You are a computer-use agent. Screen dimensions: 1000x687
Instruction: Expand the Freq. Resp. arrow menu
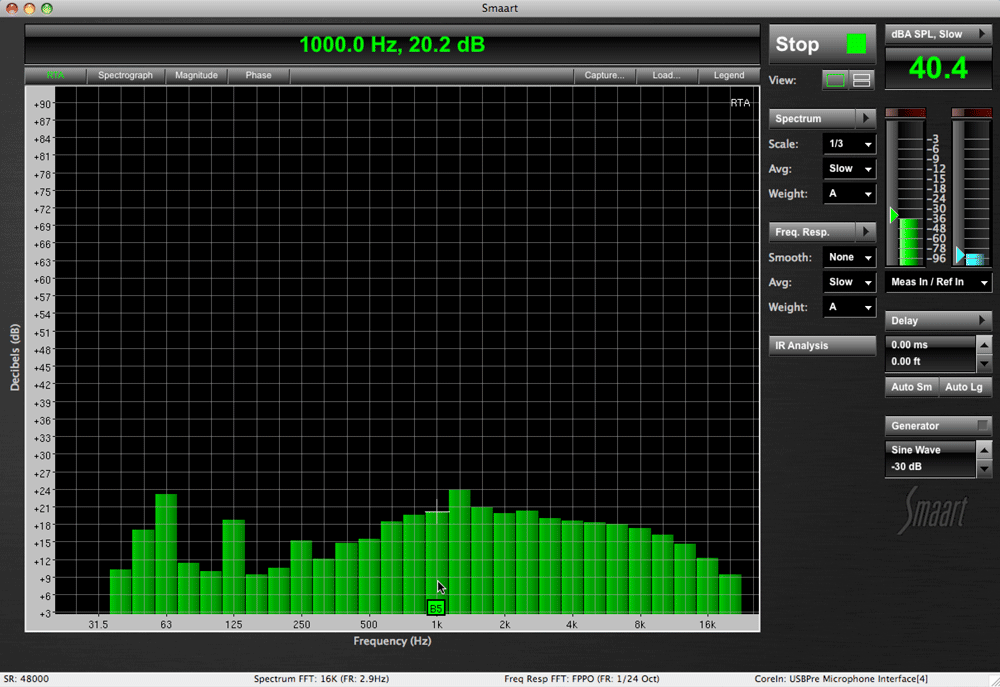coord(865,232)
